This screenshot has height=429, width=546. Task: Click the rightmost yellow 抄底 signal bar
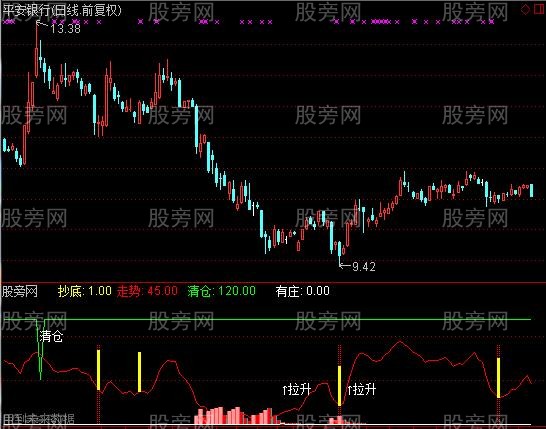point(498,377)
